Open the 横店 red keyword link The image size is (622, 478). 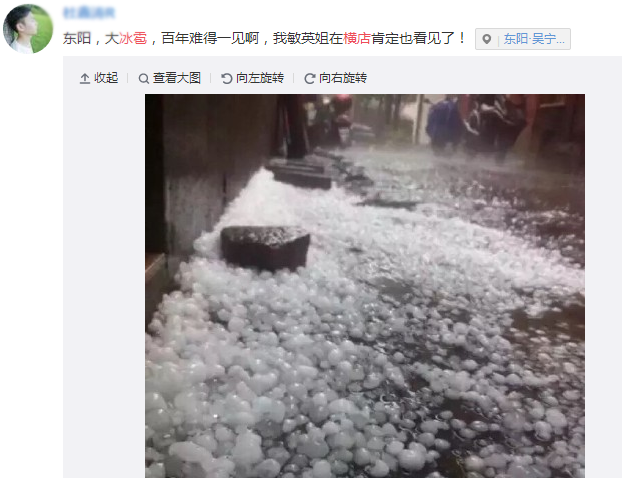click(x=357, y=38)
